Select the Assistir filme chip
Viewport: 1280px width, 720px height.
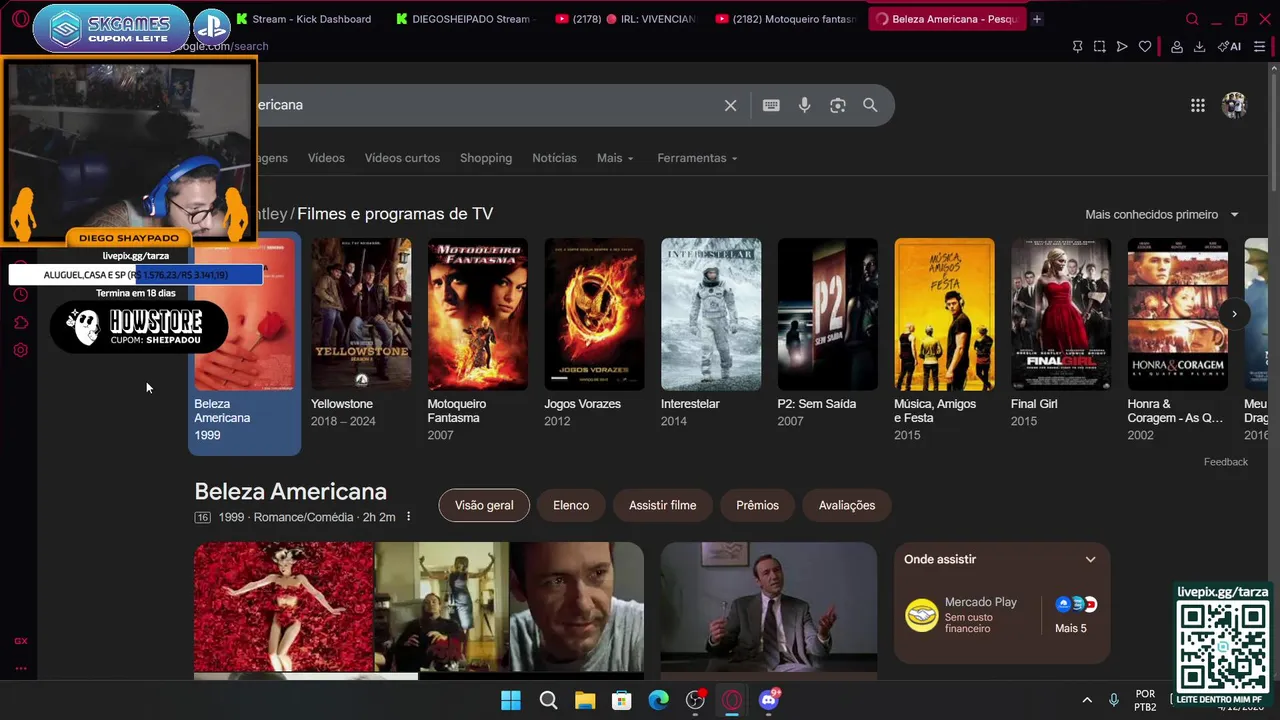(x=662, y=505)
